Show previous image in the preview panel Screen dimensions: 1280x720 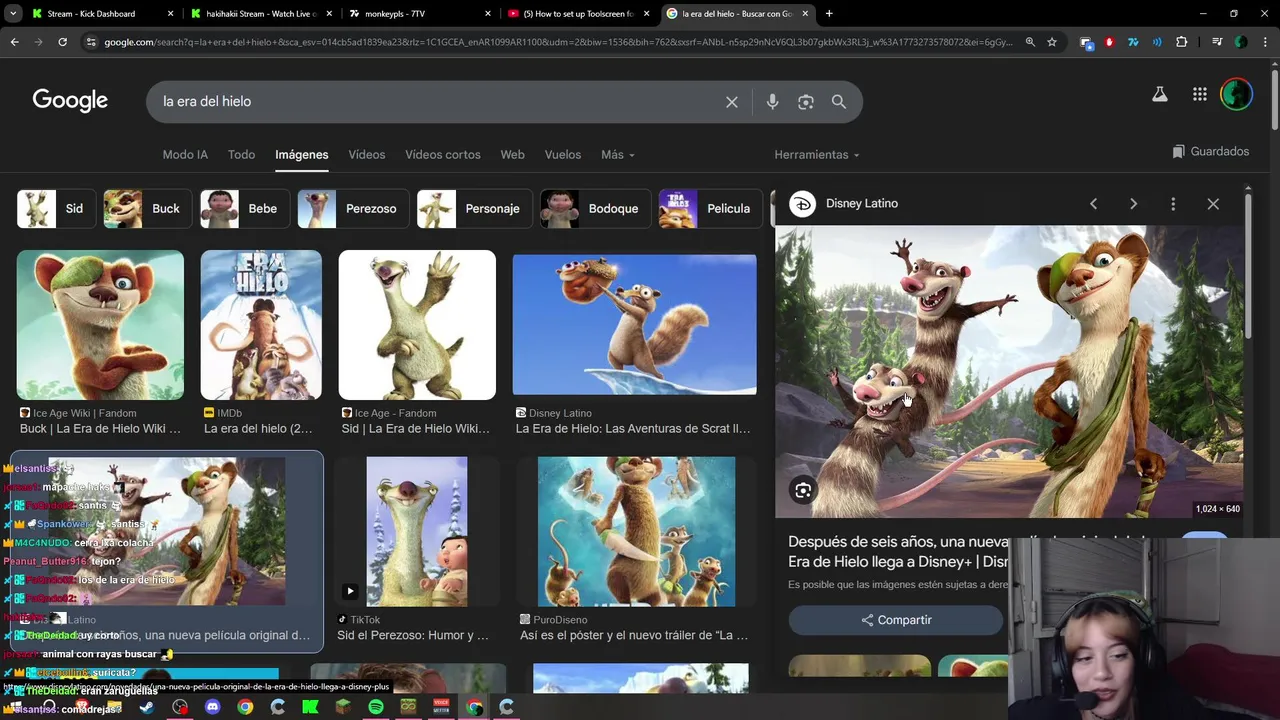tap(1094, 204)
